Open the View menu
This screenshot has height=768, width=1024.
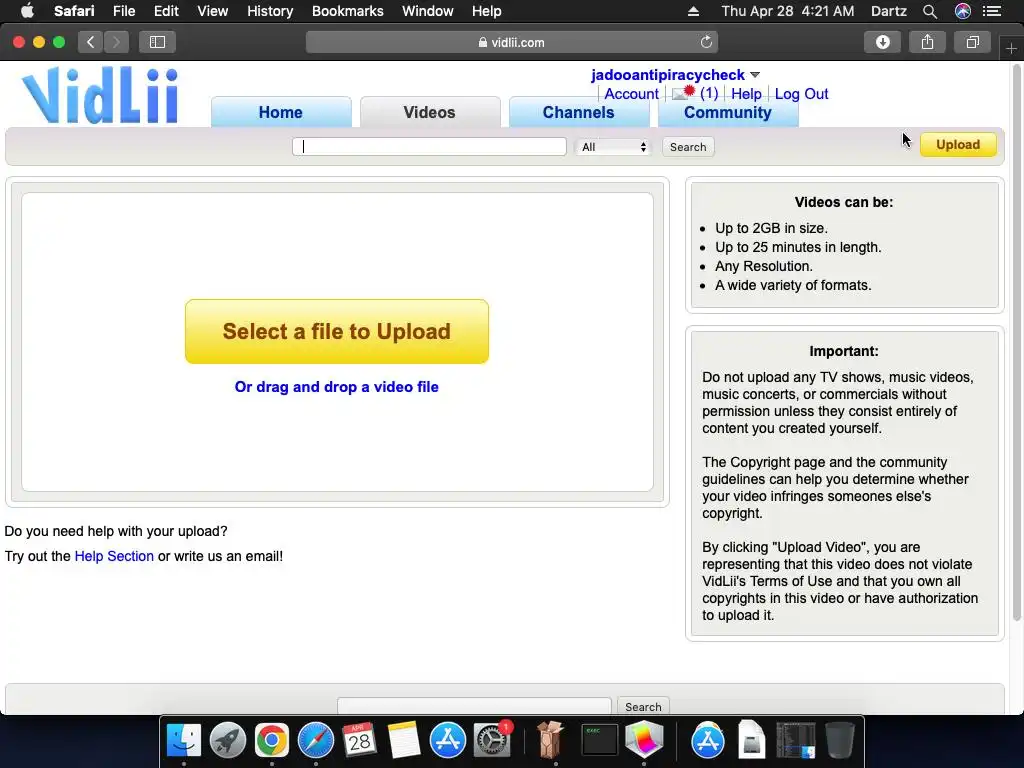(x=212, y=11)
